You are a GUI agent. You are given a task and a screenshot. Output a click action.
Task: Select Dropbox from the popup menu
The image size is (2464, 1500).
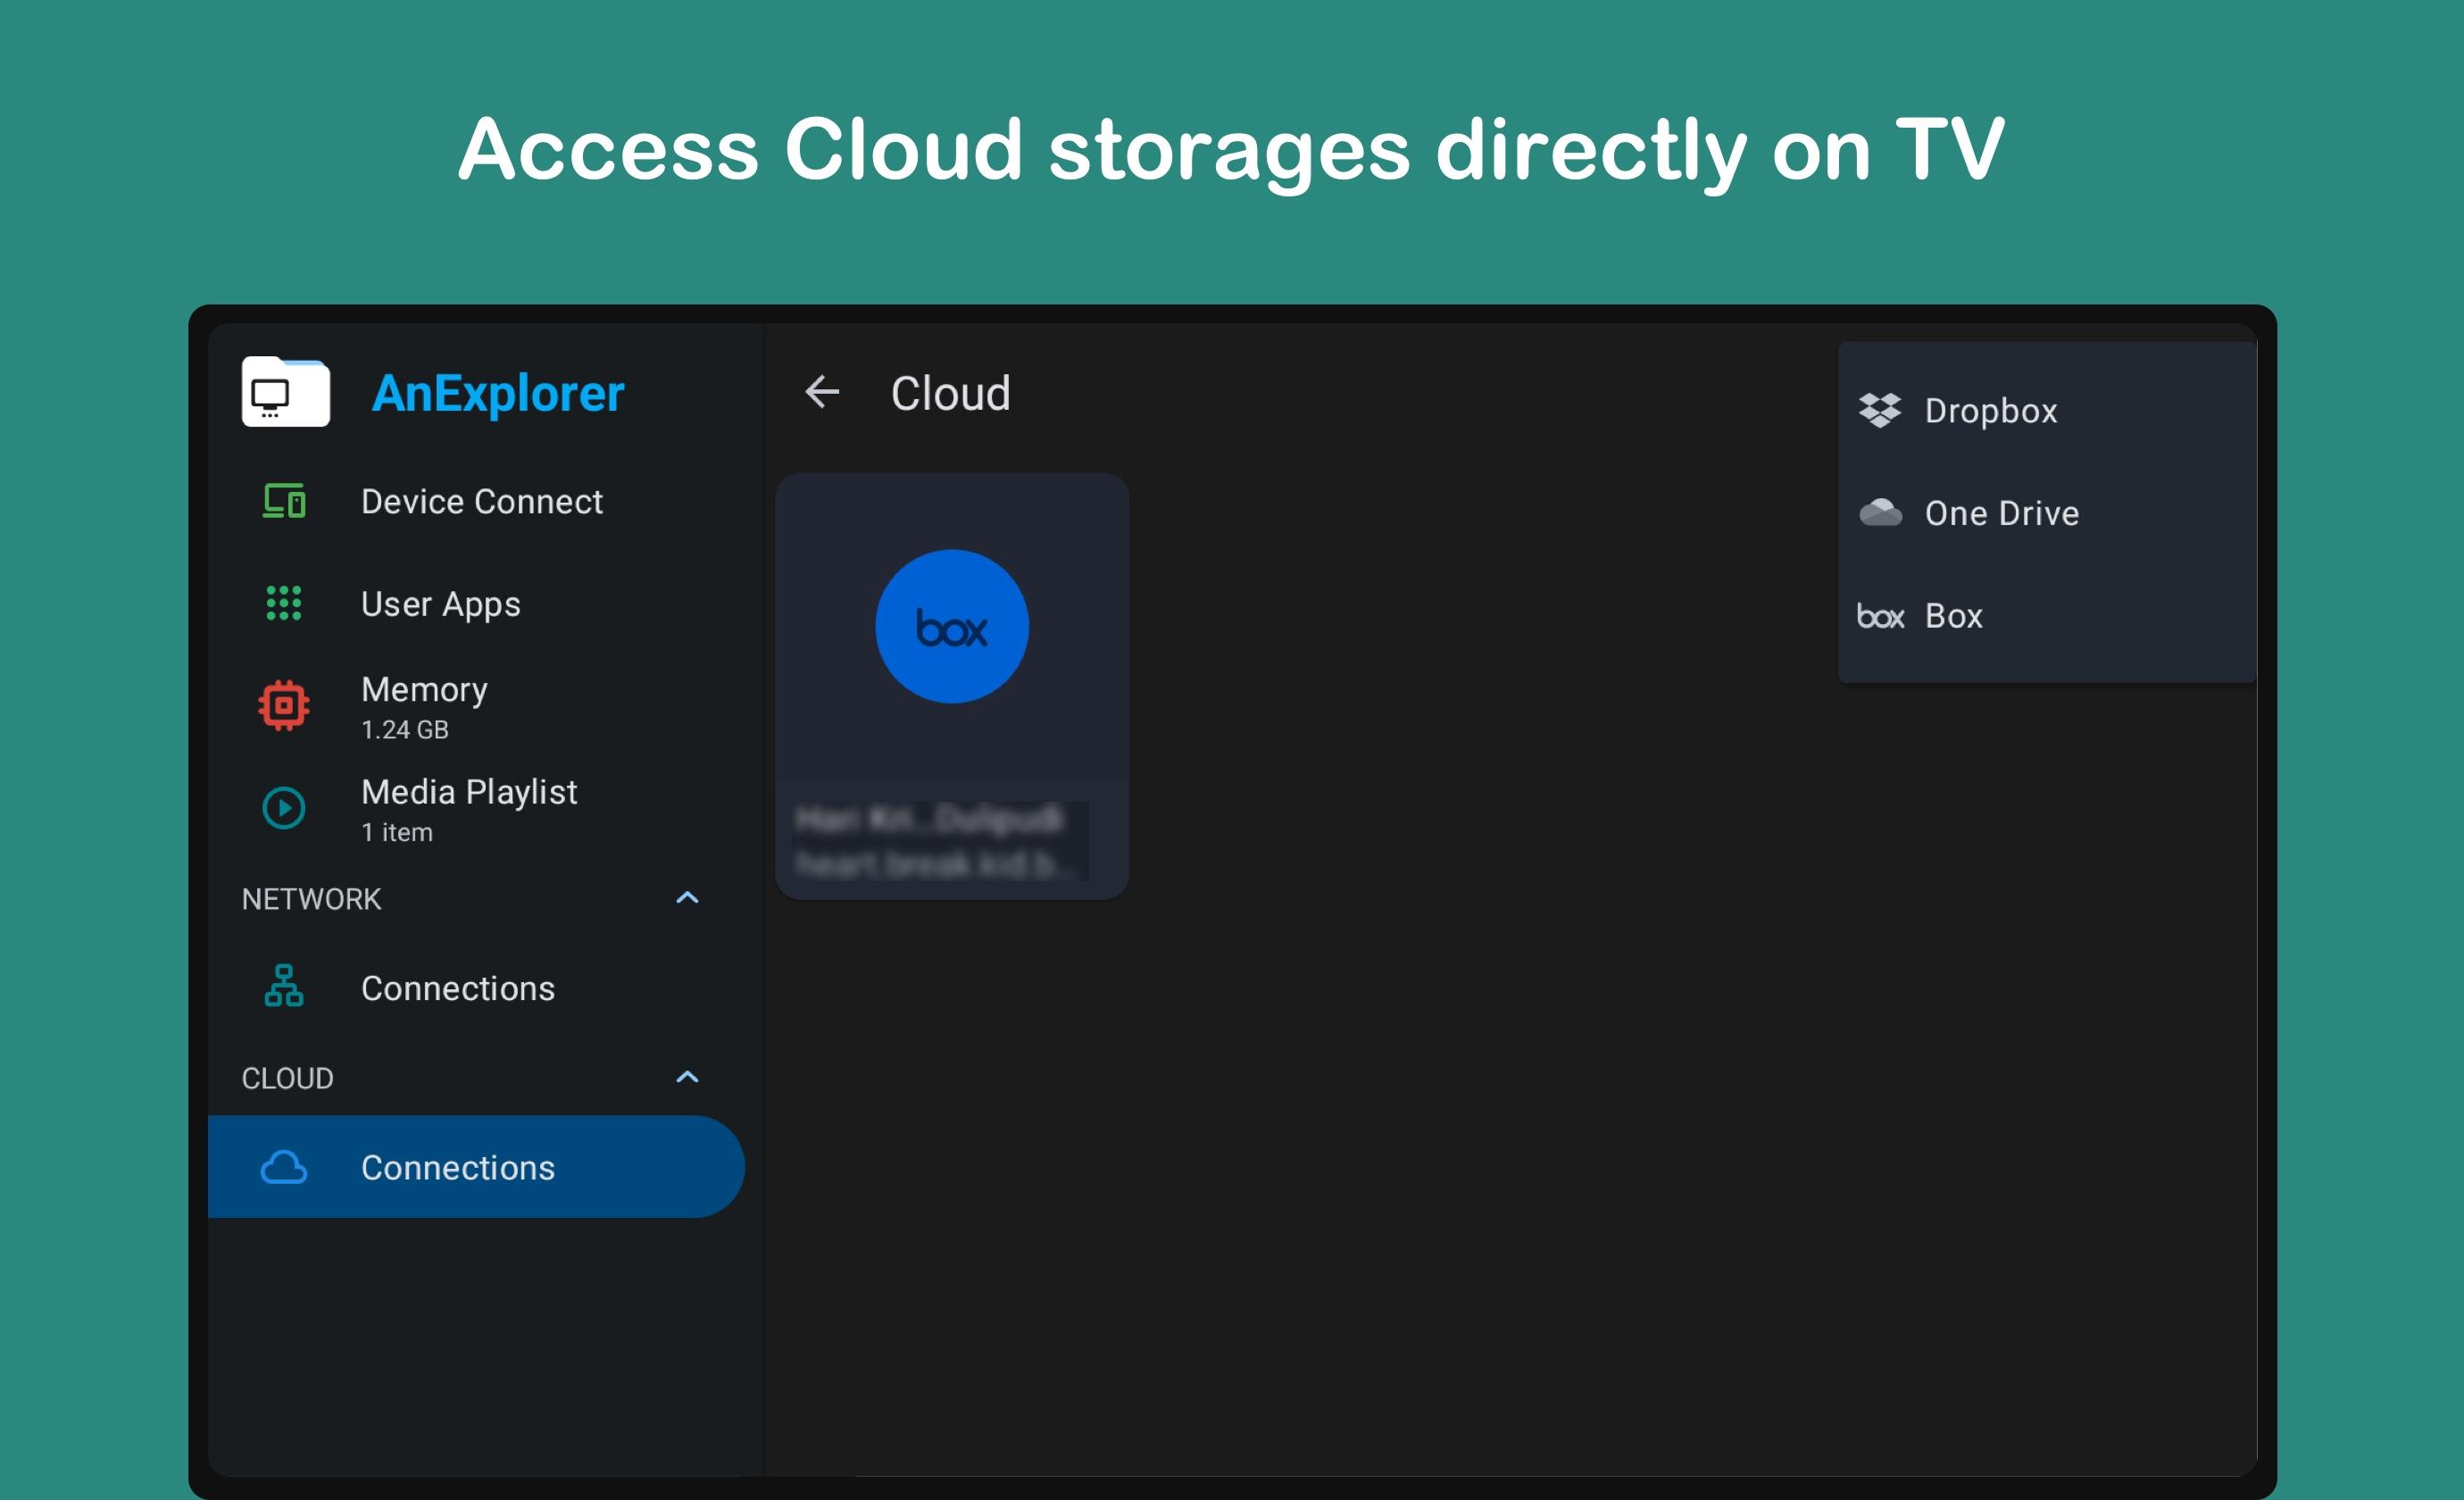pyautogui.click(x=1990, y=411)
